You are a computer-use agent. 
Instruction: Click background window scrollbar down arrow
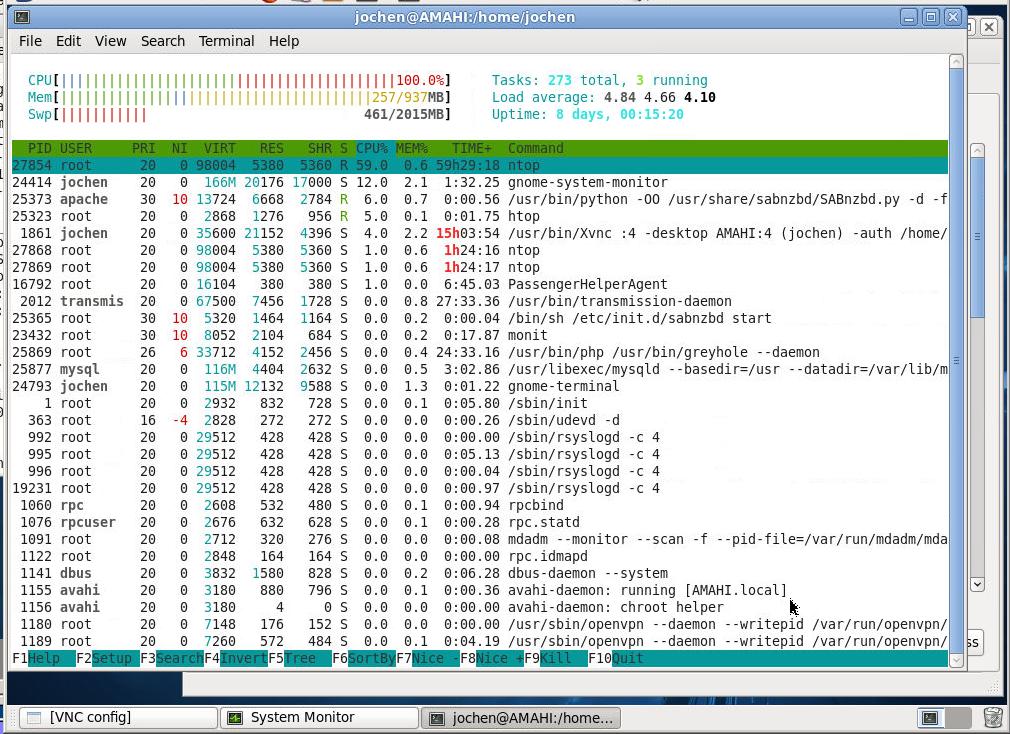coord(977,585)
